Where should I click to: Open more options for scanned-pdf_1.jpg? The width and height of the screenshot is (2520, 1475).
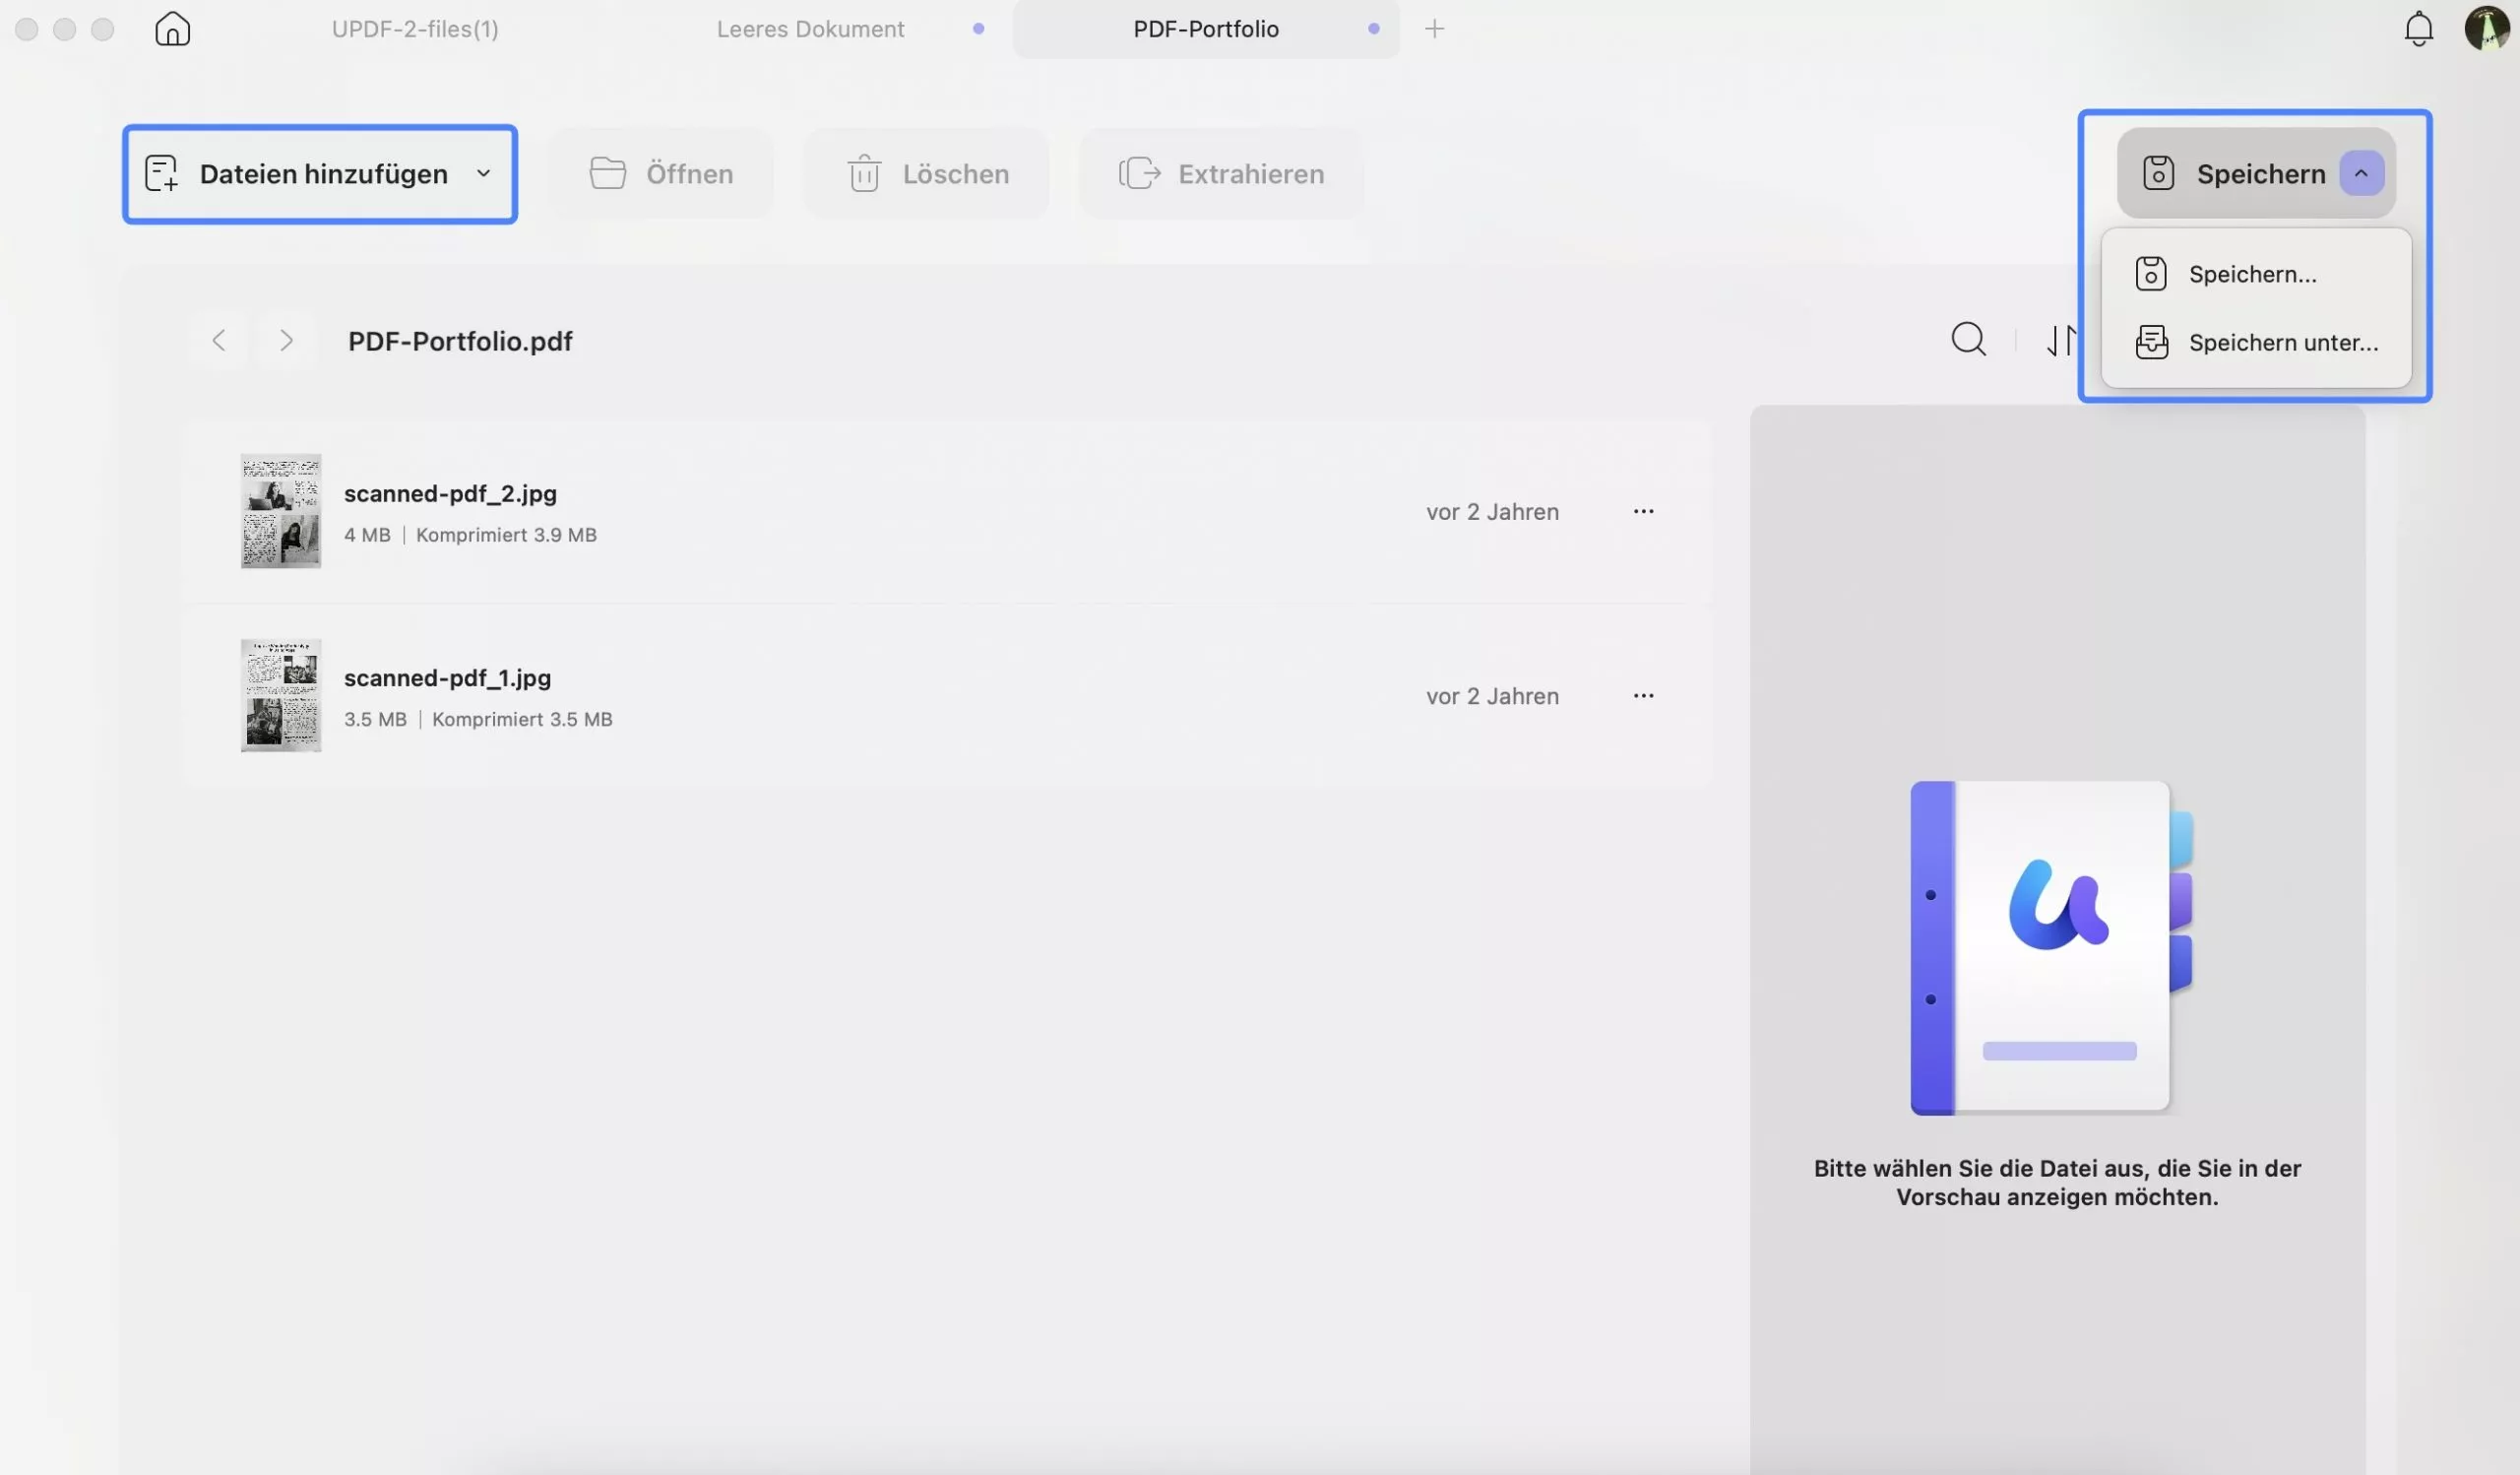[x=1643, y=696]
